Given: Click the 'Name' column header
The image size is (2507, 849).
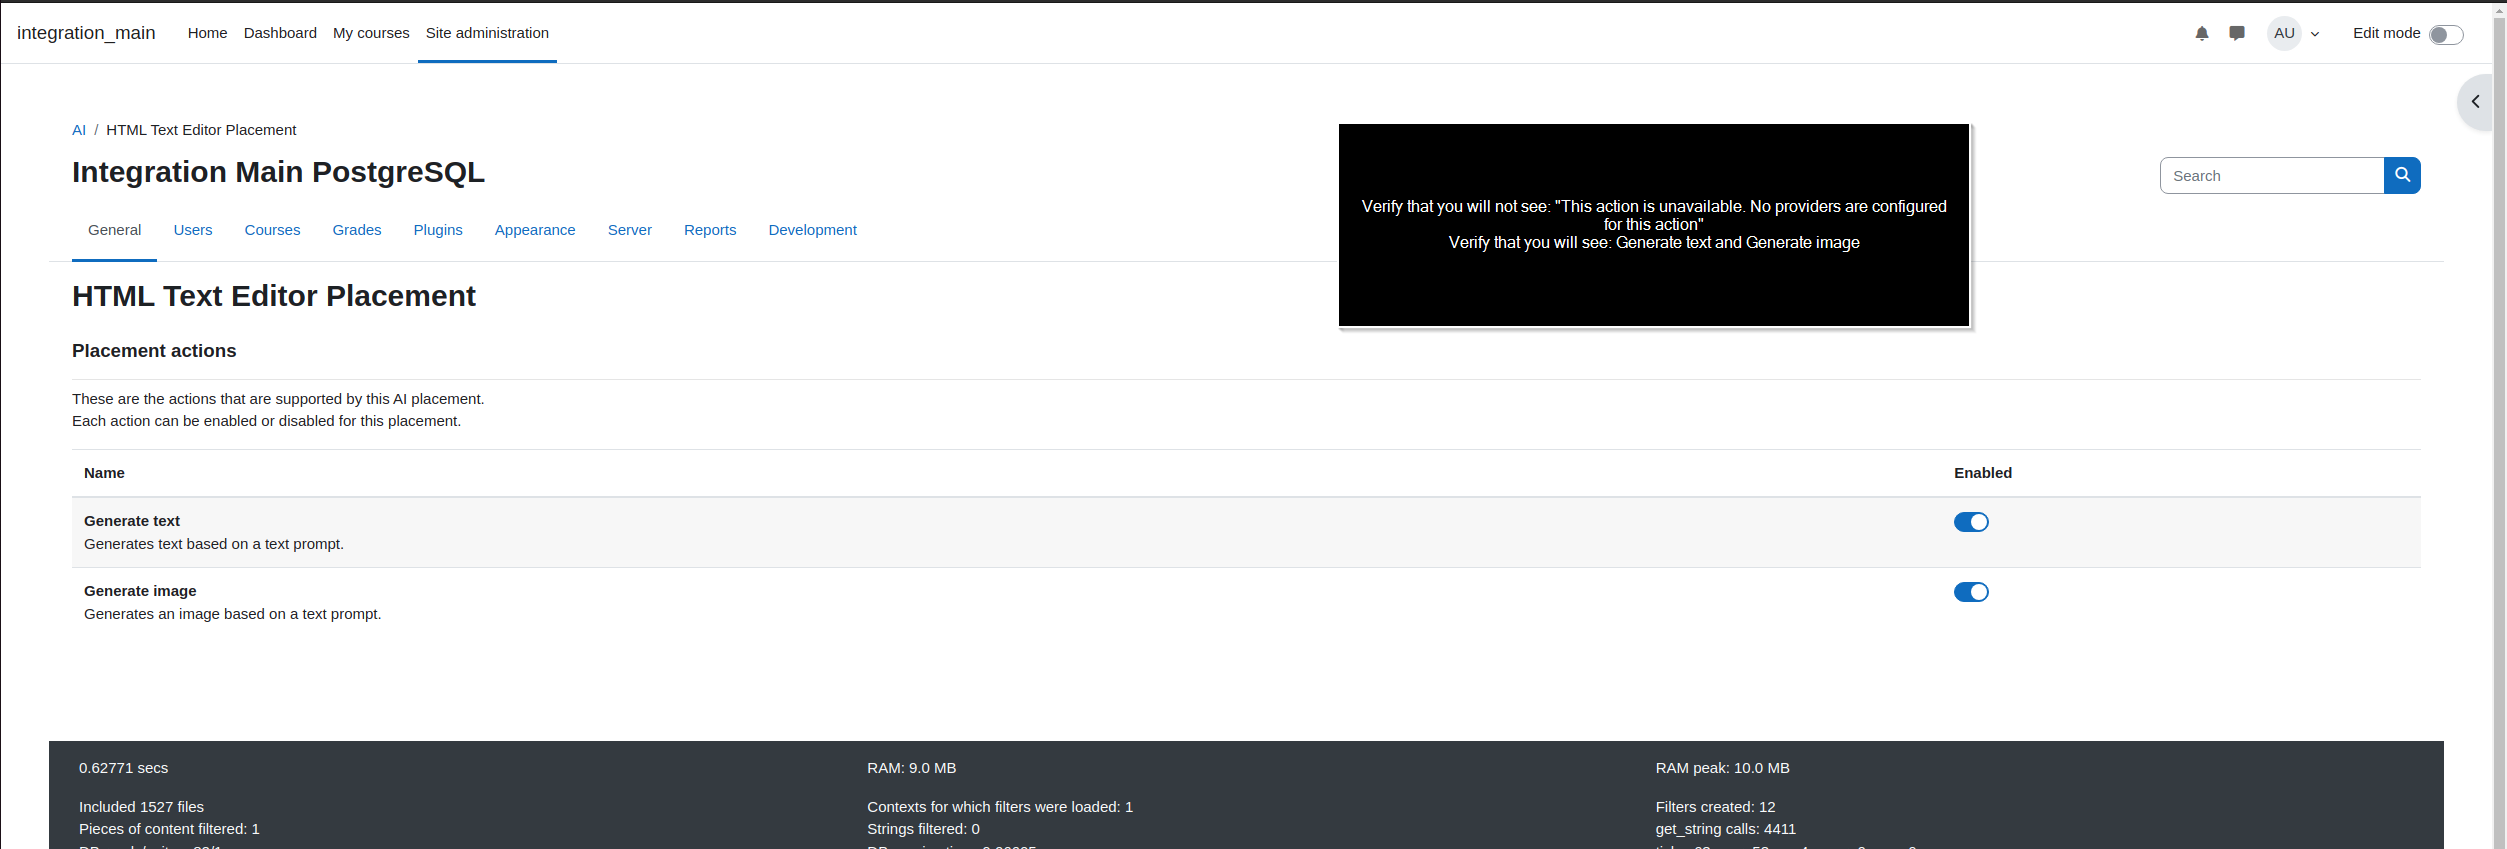Looking at the screenshot, I should point(104,473).
